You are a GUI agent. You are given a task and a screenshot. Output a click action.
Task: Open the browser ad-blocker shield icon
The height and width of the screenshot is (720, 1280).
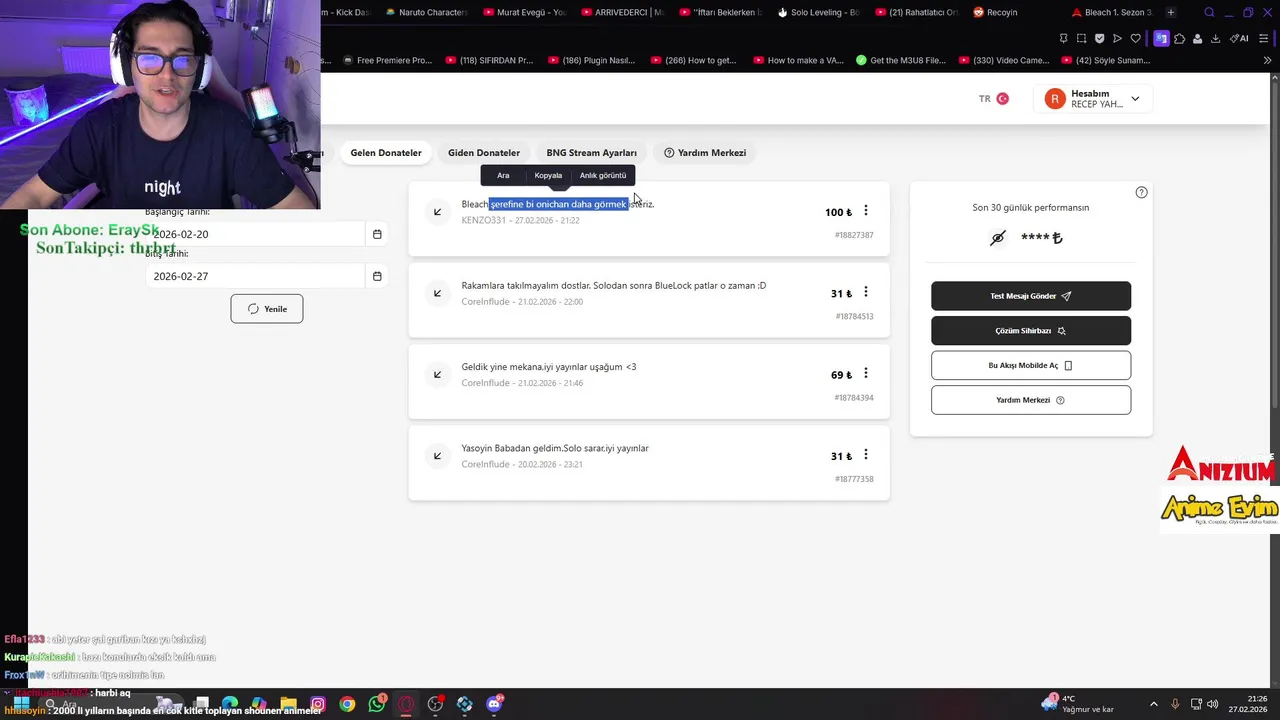click(1099, 39)
